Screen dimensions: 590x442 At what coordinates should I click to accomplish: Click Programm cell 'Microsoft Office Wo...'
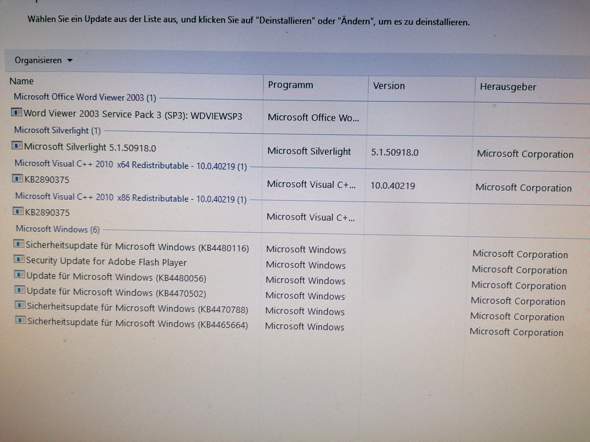point(313,118)
